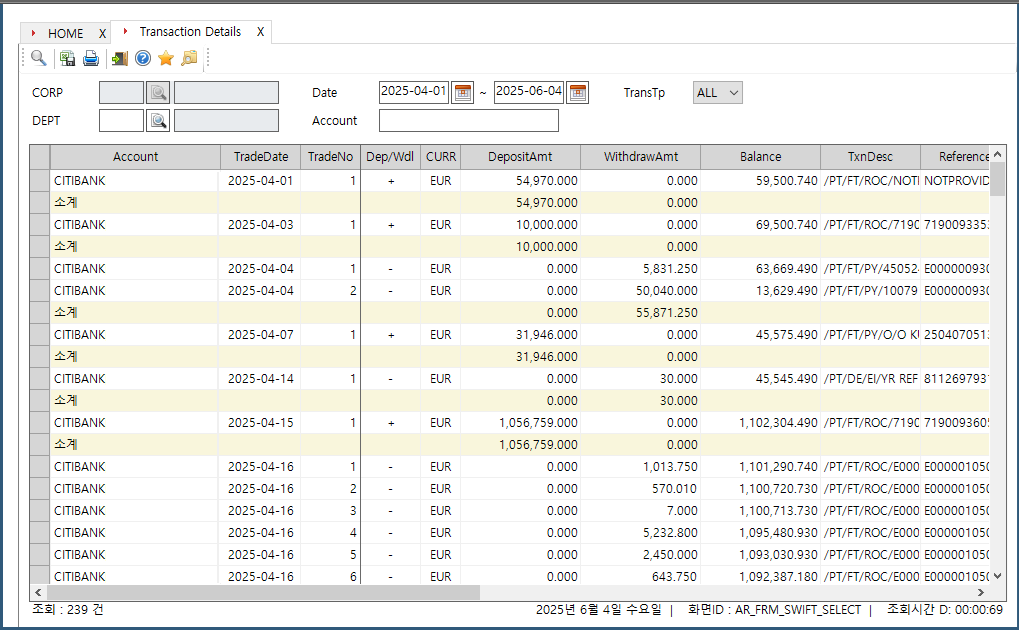Select deposit amount 54,970.000 on 2025-04-01 row
Screen dimensions: 1019x630
coord(520,181)
